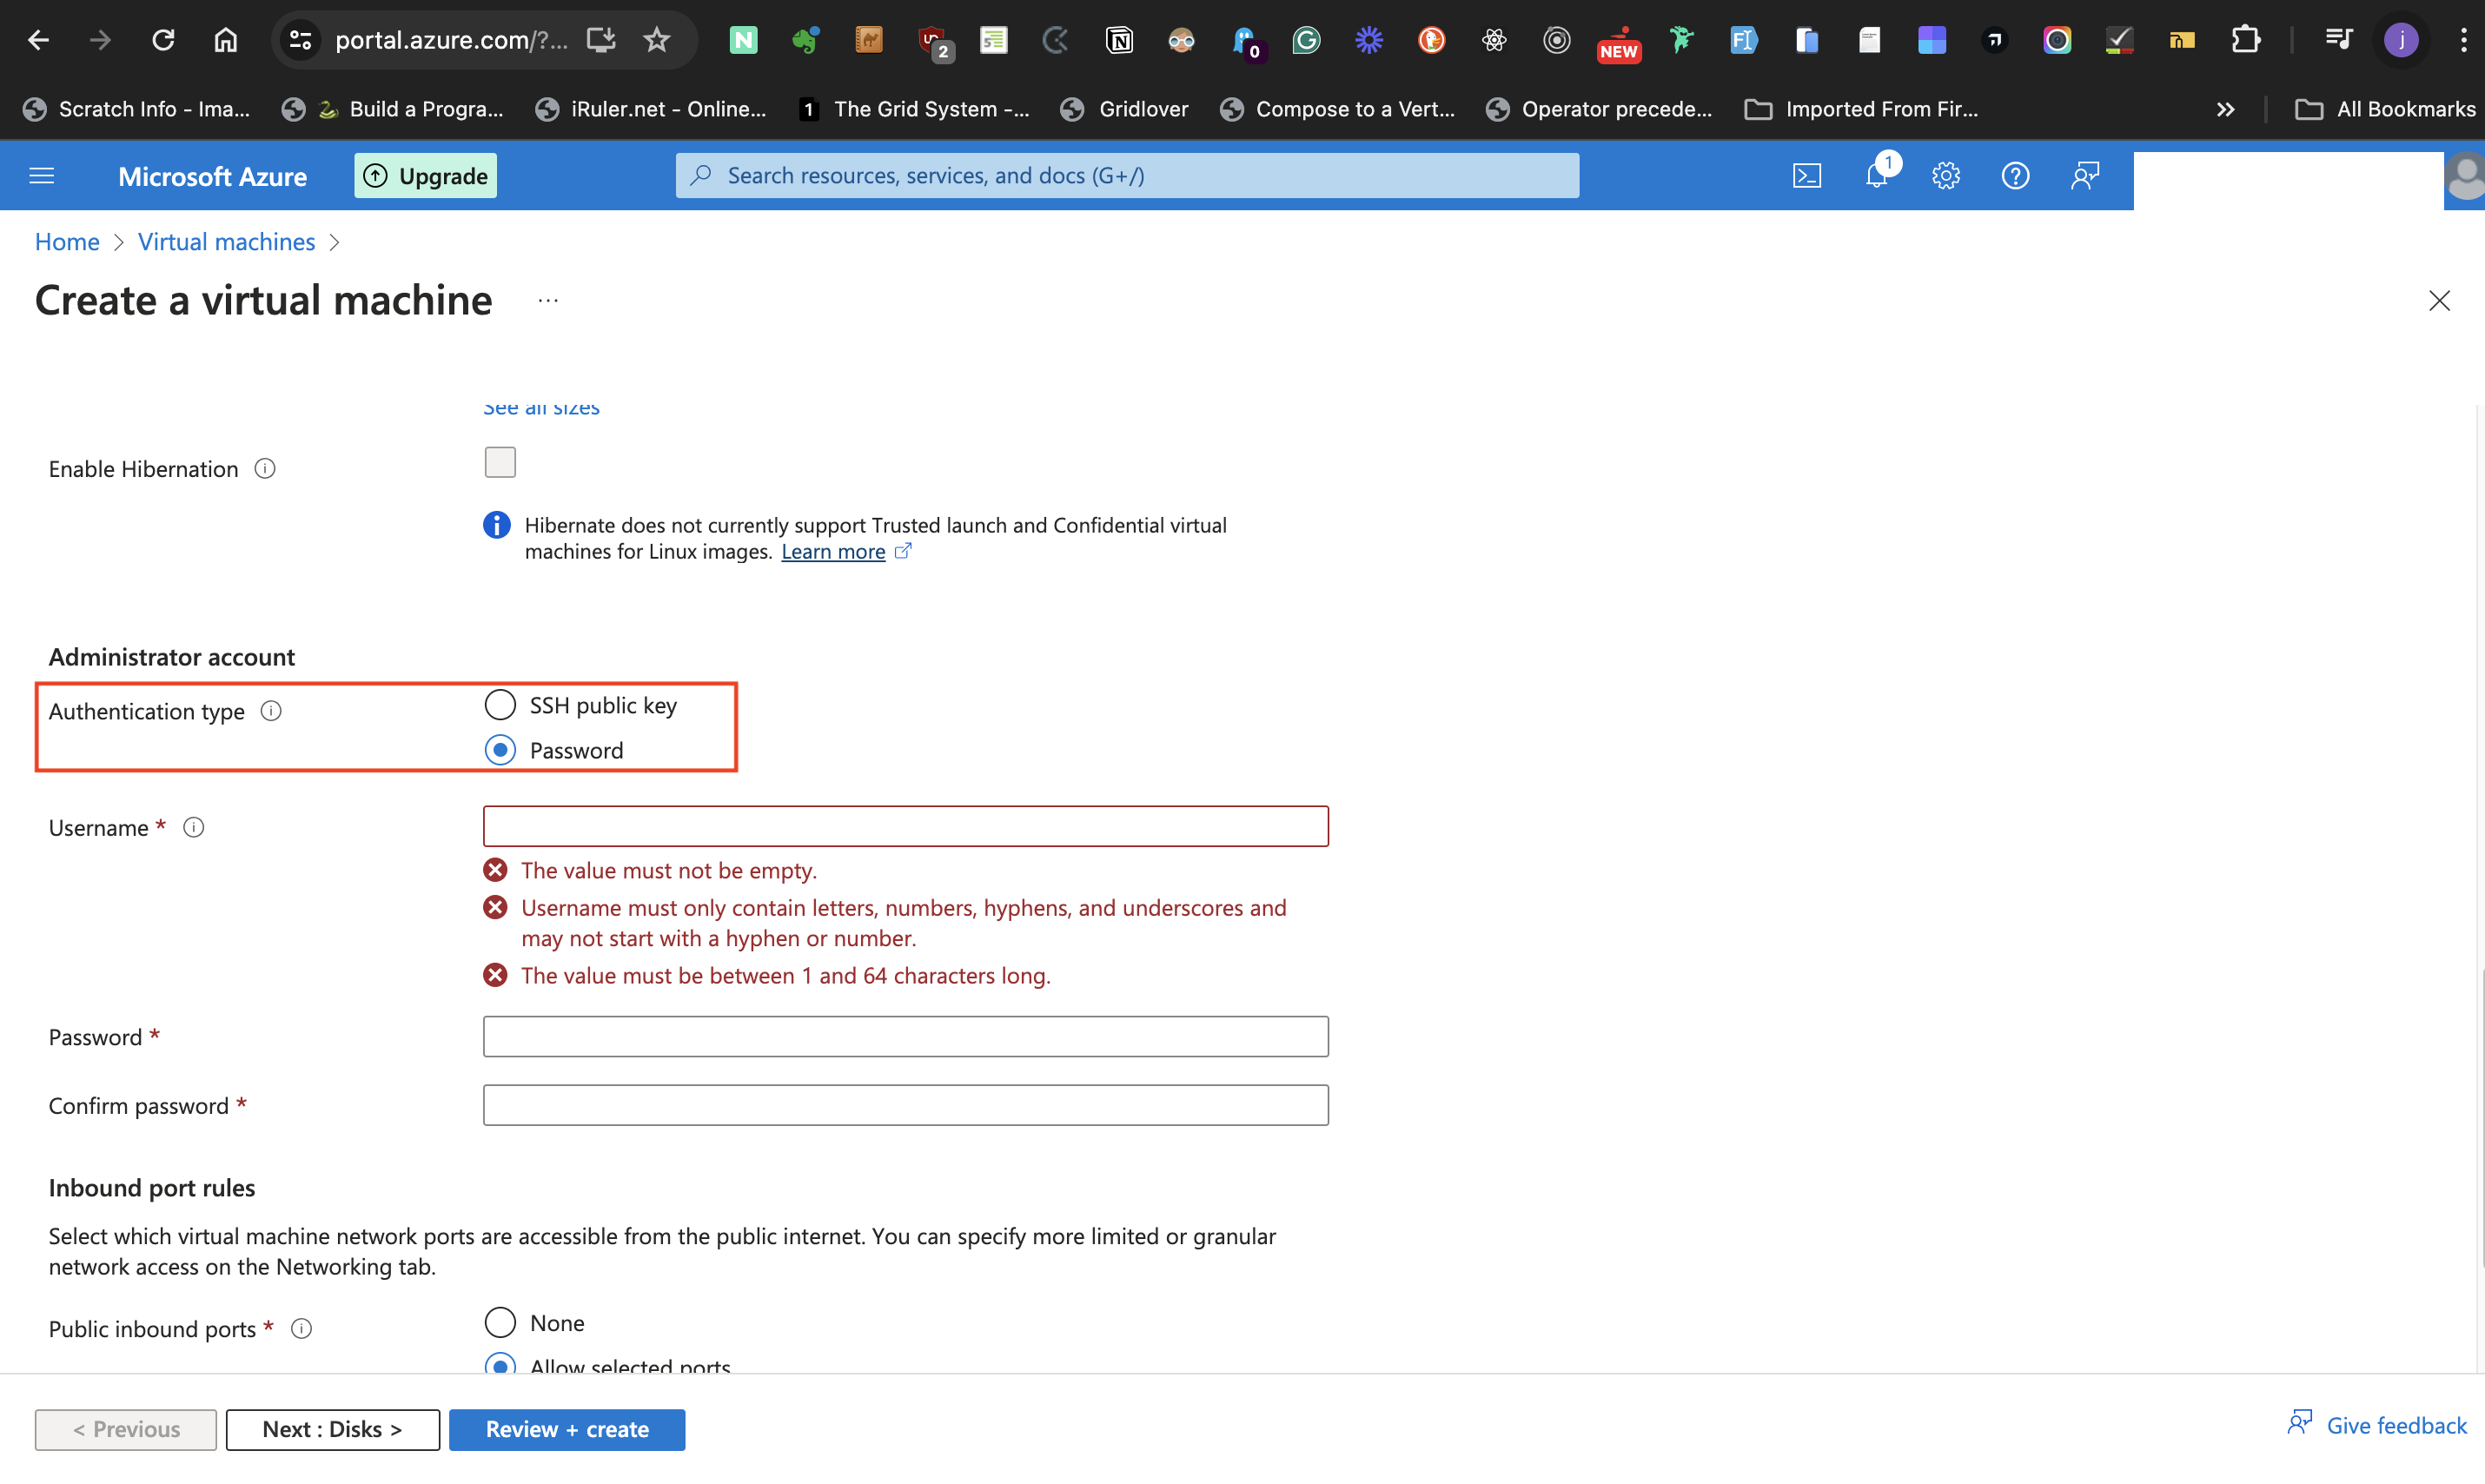Click feedback icon in Azure header
This screenshot has width=2485, height=1484.
pos(2084,176)
